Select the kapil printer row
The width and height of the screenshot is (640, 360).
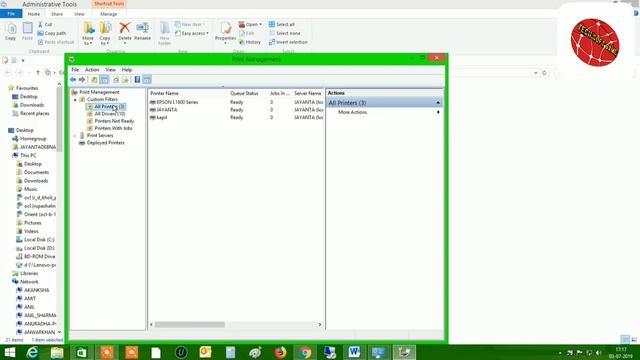(x=236, y=118)
